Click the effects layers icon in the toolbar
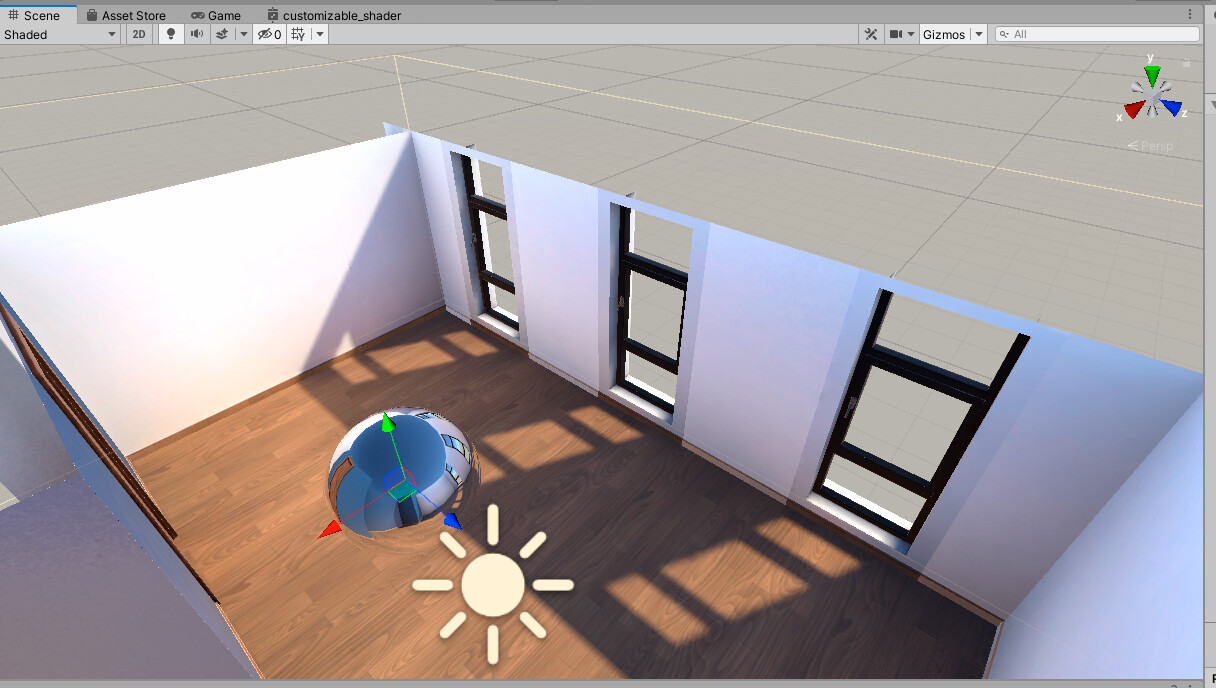Screen dimensions: 1216x688 (222, 33)
